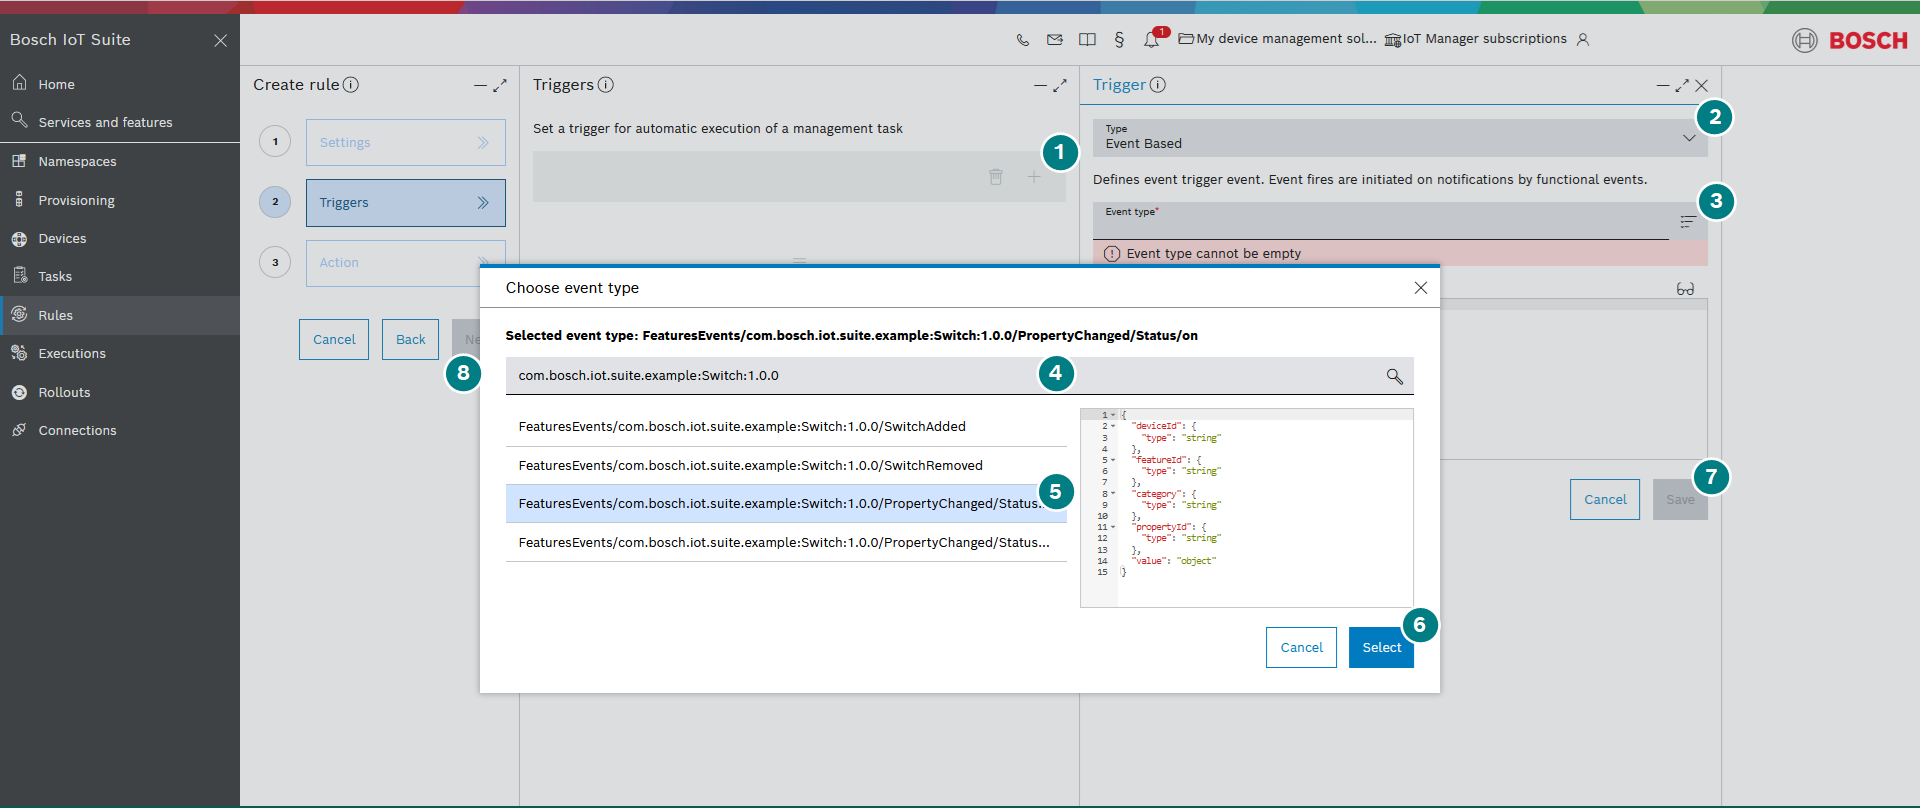
Task: Minimize the Trigger panel
Action: [x=1663, y=86]
